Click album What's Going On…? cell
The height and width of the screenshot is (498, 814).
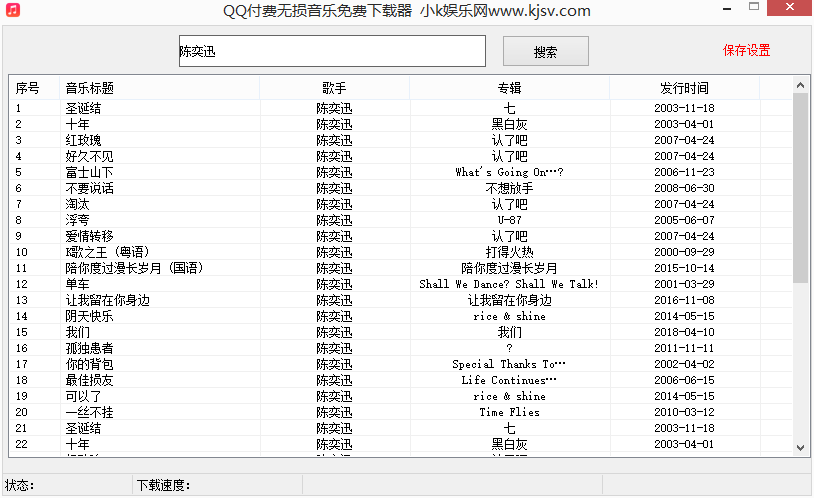coord(509,172)
